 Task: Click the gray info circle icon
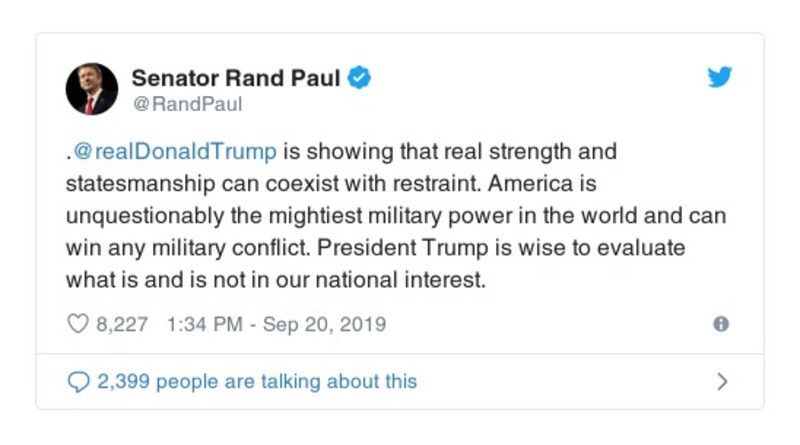pos(720,324)
